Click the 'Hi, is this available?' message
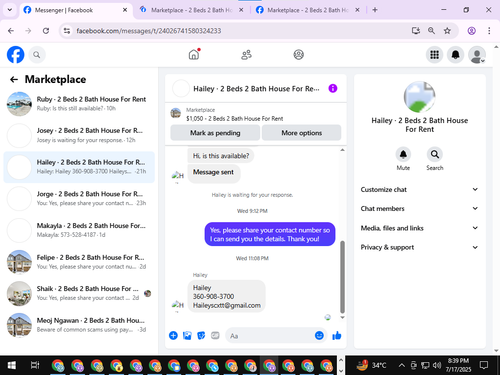This screenshot has width=500, height=375. [221, 156]
